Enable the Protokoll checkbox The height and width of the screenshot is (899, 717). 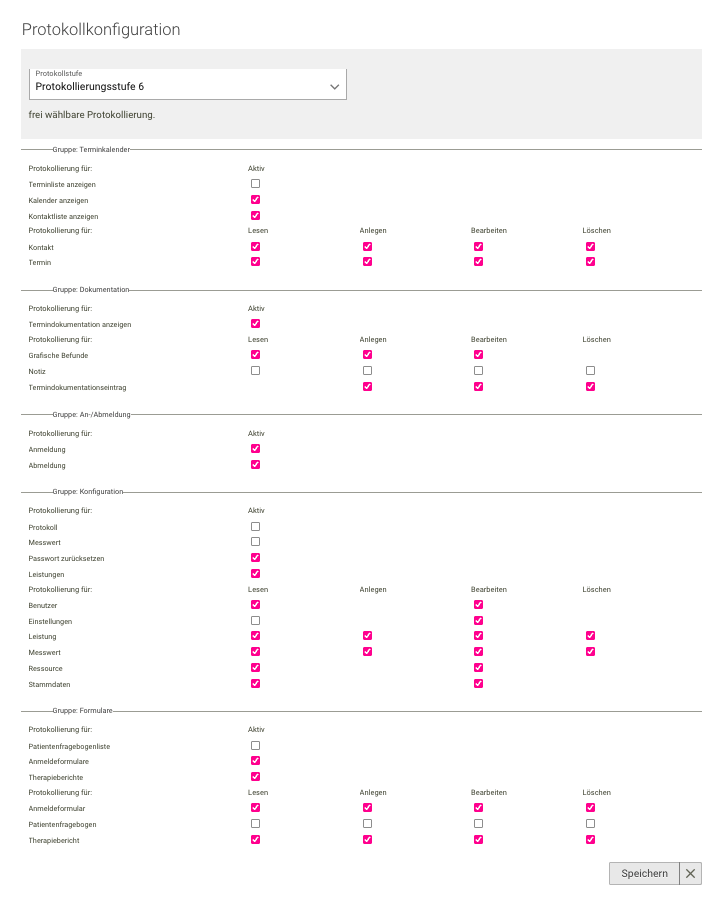pos(255,526)
